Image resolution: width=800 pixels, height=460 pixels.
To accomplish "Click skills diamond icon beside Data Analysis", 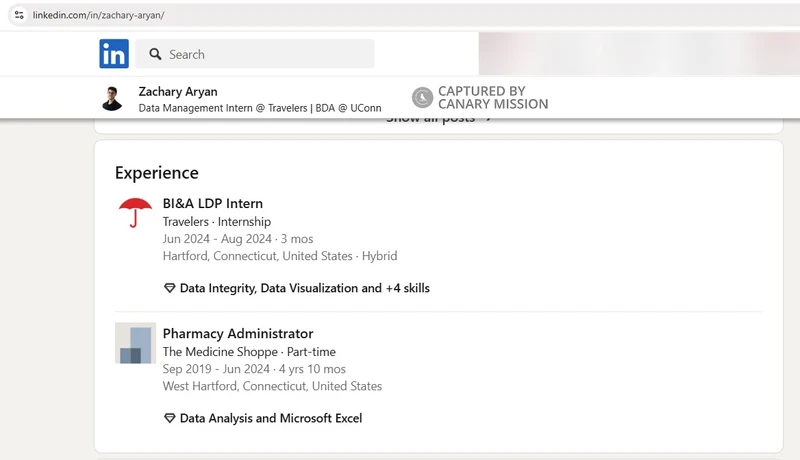I will click(x=169, y=418).
